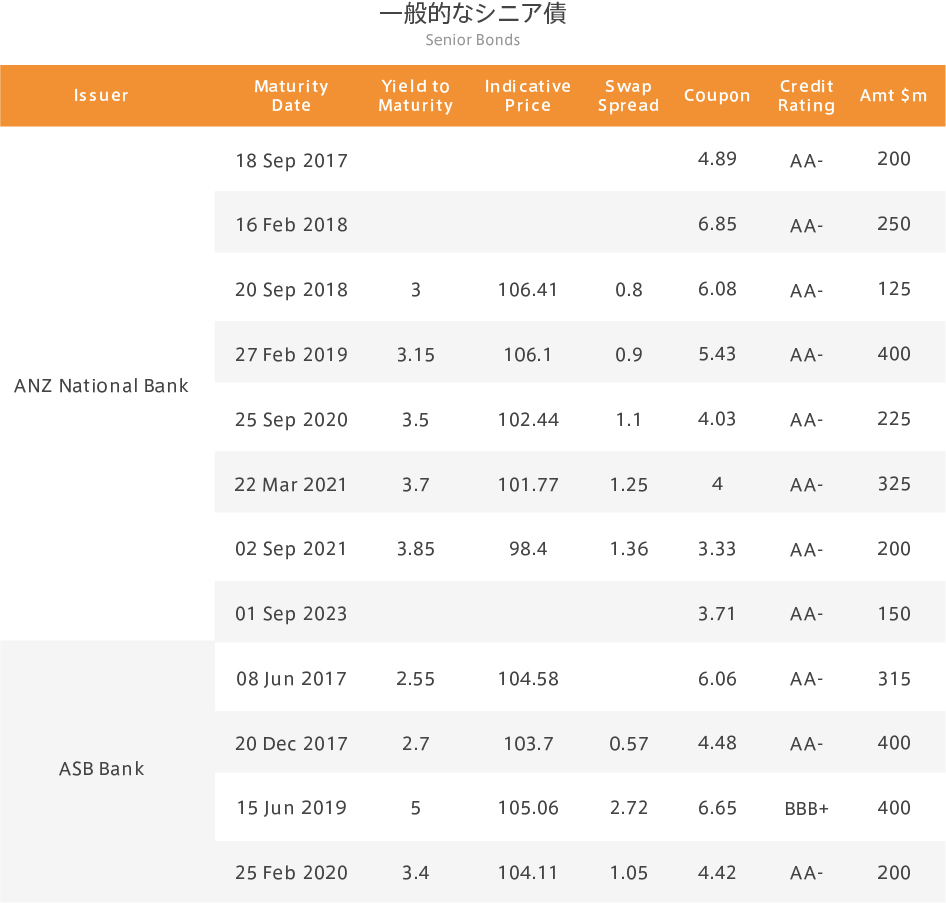This screenshot has height=903, width=946.
Task: Select maturity date 08 Jun 2017
Action: coord(291,679)
